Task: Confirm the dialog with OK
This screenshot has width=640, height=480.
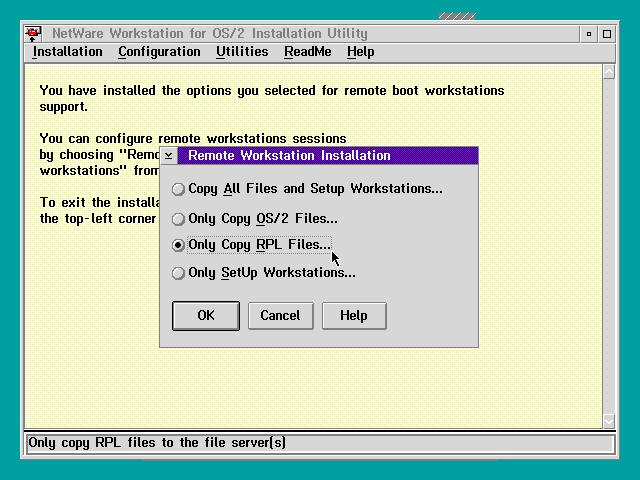Action: [x=206, y=316]
